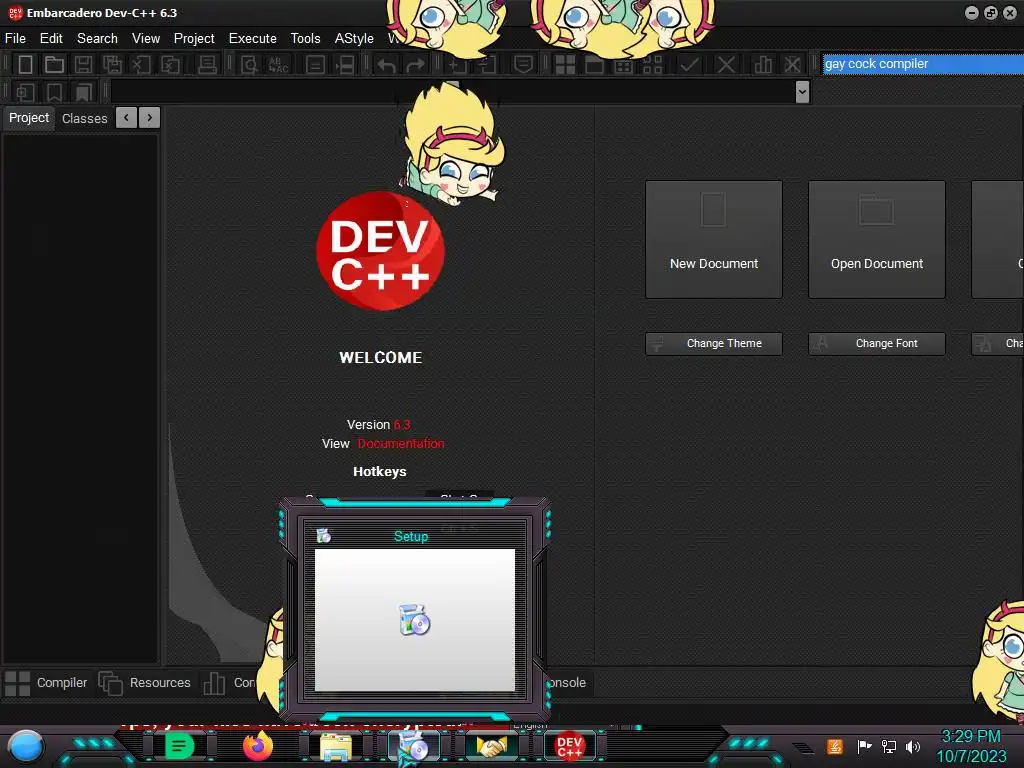The height and width of the screenshot is (768, 1024).
Task: Click the right arrow beside sidebar tabs
Action: 150,118
